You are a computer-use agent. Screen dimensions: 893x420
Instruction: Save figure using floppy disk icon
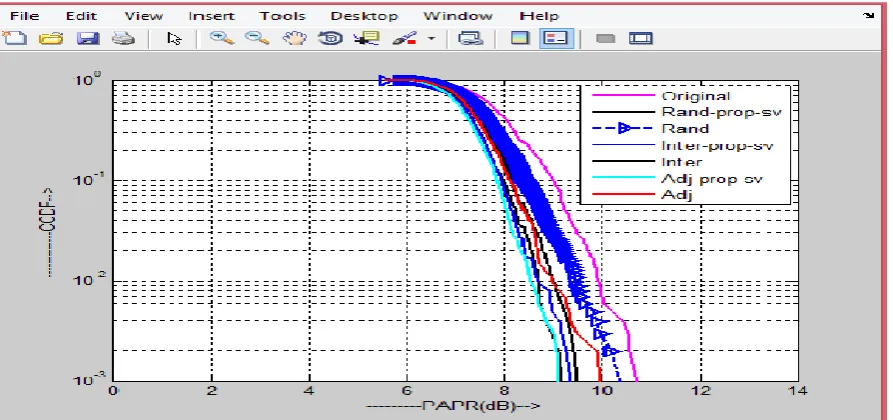tap(88, 38)
